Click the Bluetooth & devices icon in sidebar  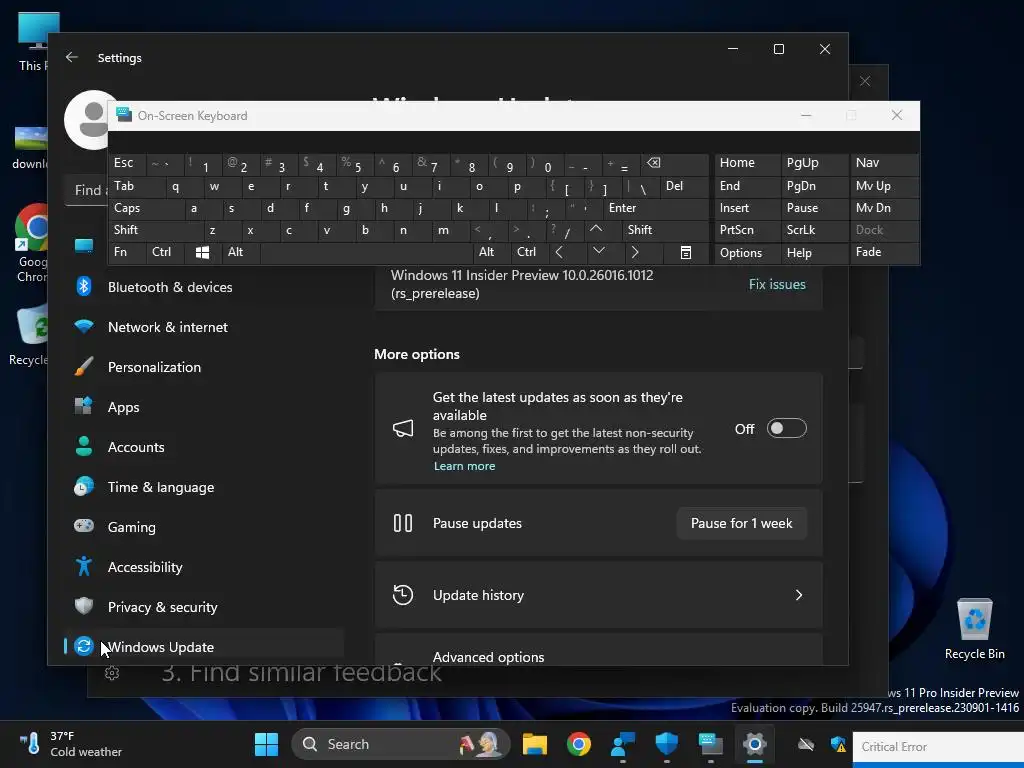click(x=84, y=287)
